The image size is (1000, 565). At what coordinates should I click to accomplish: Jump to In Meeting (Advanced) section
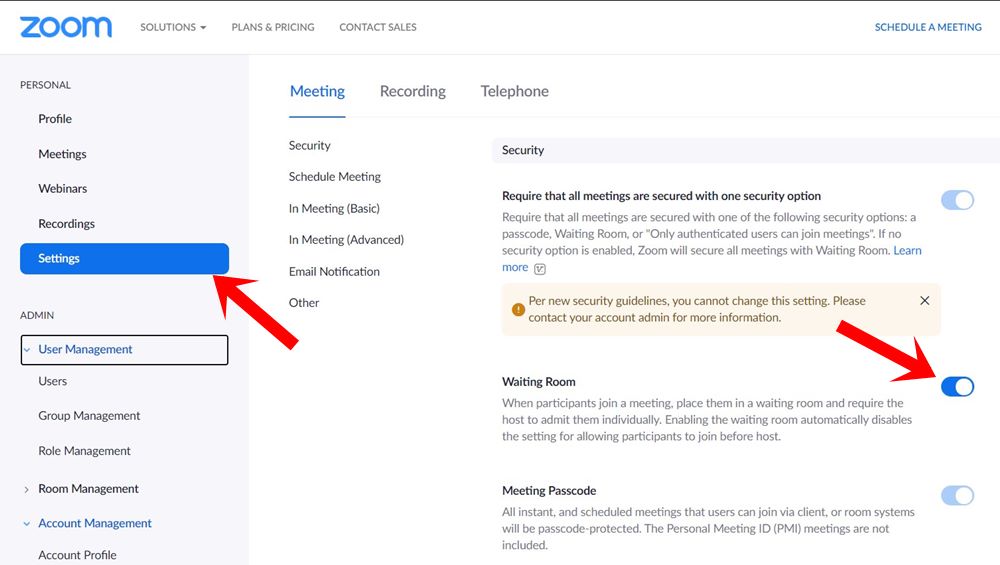coord(346,240)
